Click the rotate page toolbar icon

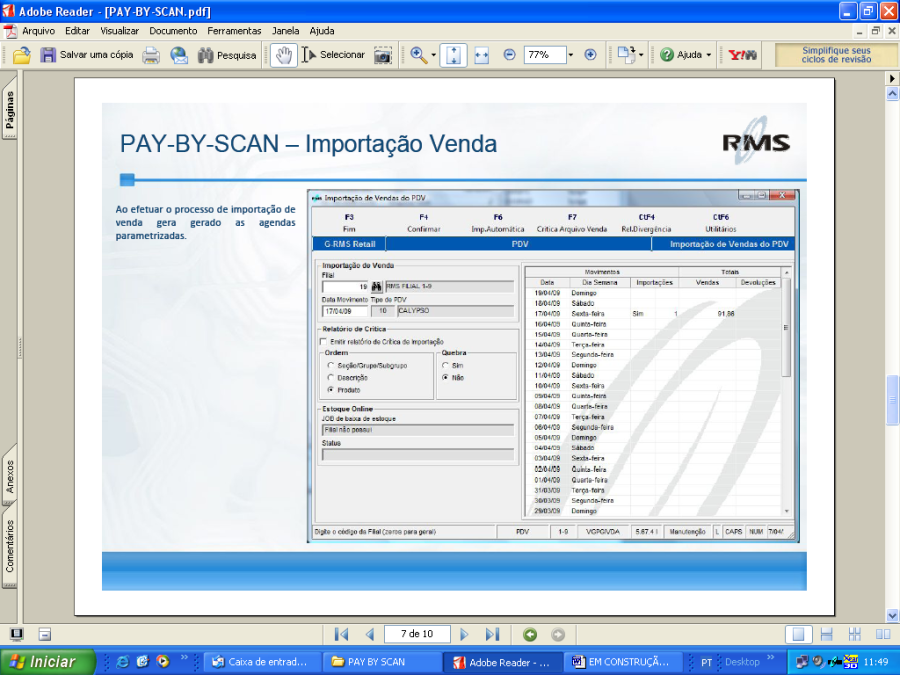tap(626, 55)
